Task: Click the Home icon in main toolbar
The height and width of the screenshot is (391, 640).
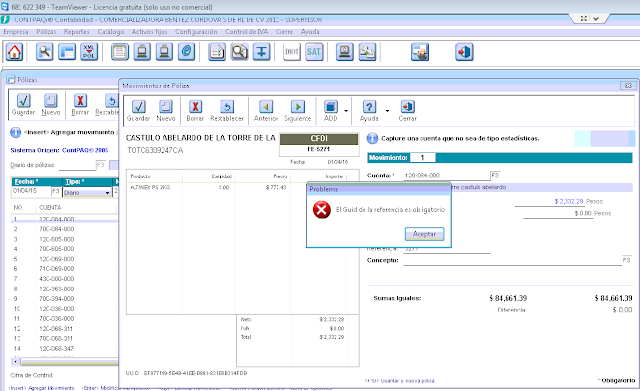Action: point(15,52)
